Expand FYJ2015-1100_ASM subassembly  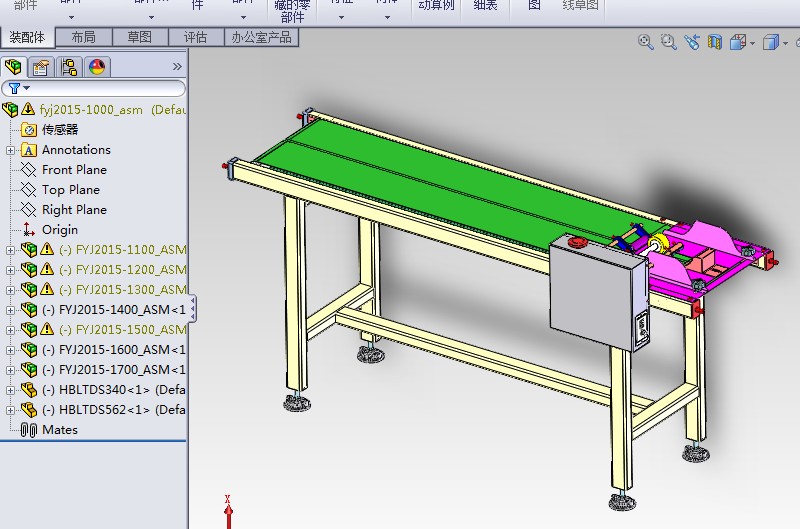[x=10, y=250]
